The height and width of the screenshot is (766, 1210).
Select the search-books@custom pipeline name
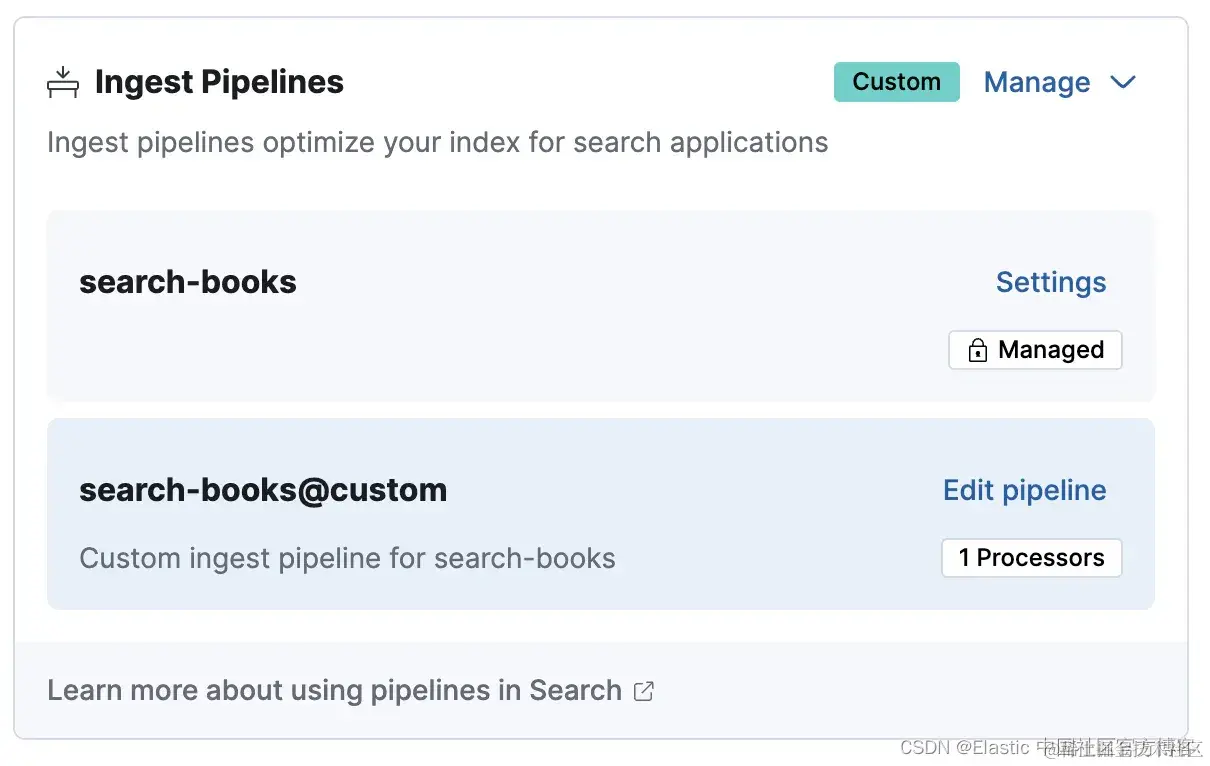263,490
